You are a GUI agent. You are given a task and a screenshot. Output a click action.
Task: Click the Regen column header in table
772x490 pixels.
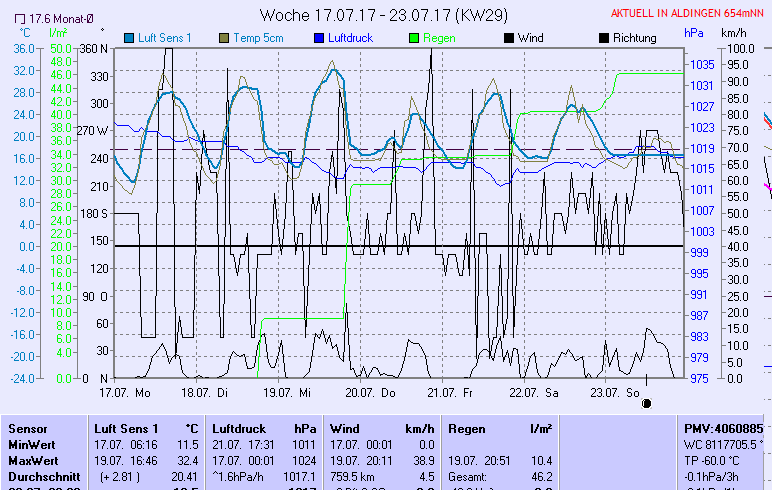[x=467, y=428]
